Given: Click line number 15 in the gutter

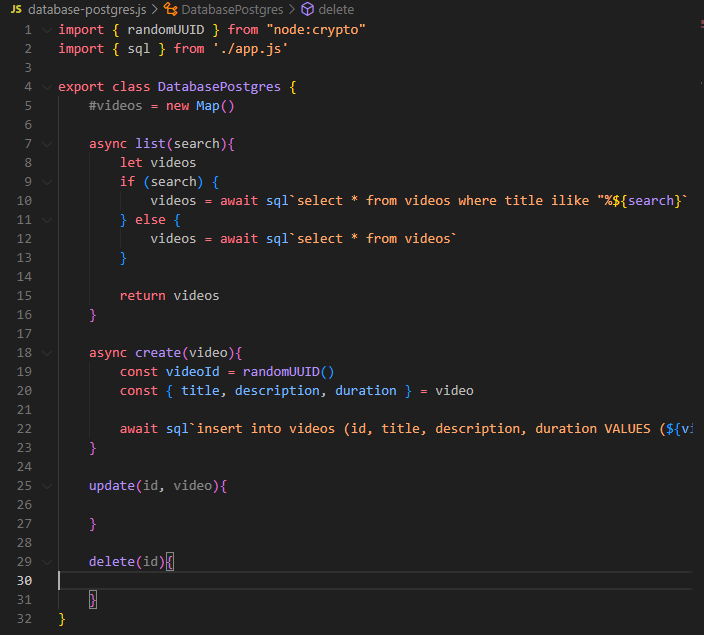Looking at the screenshot, I should tap(24, 296).
